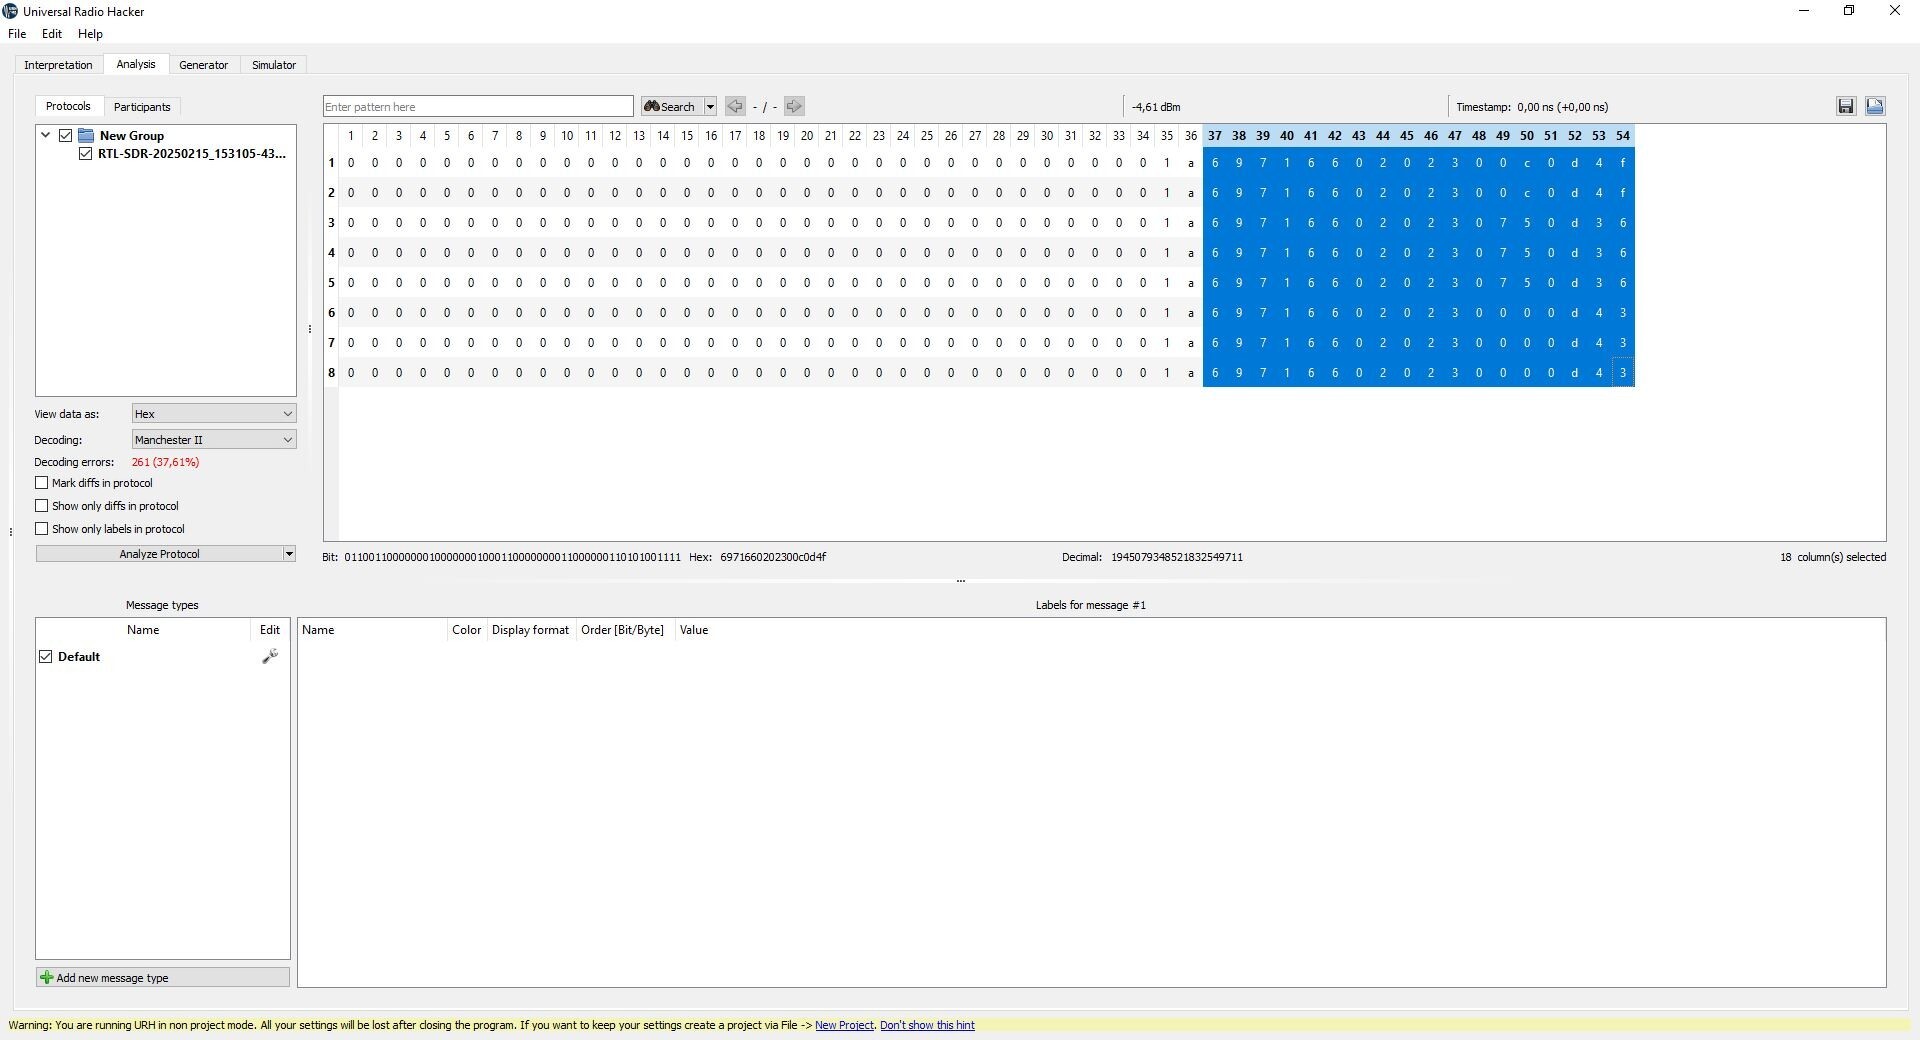Open the Search button dropdown arrow
1920x1040 pixels.
(710, 106)
